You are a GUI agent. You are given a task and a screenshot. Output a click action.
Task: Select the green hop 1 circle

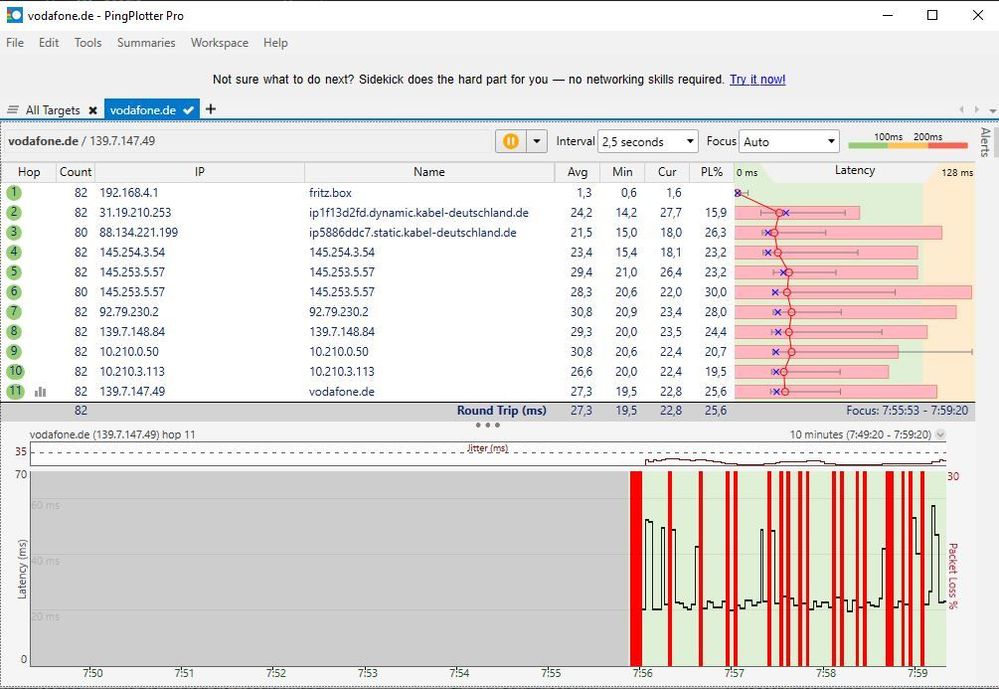[x=15, y=192]
